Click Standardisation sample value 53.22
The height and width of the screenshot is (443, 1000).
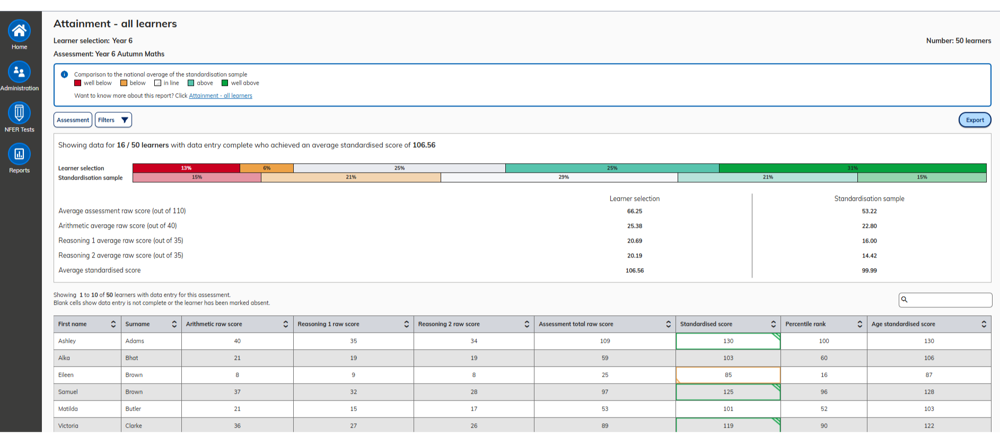click(x=869, y=210)
